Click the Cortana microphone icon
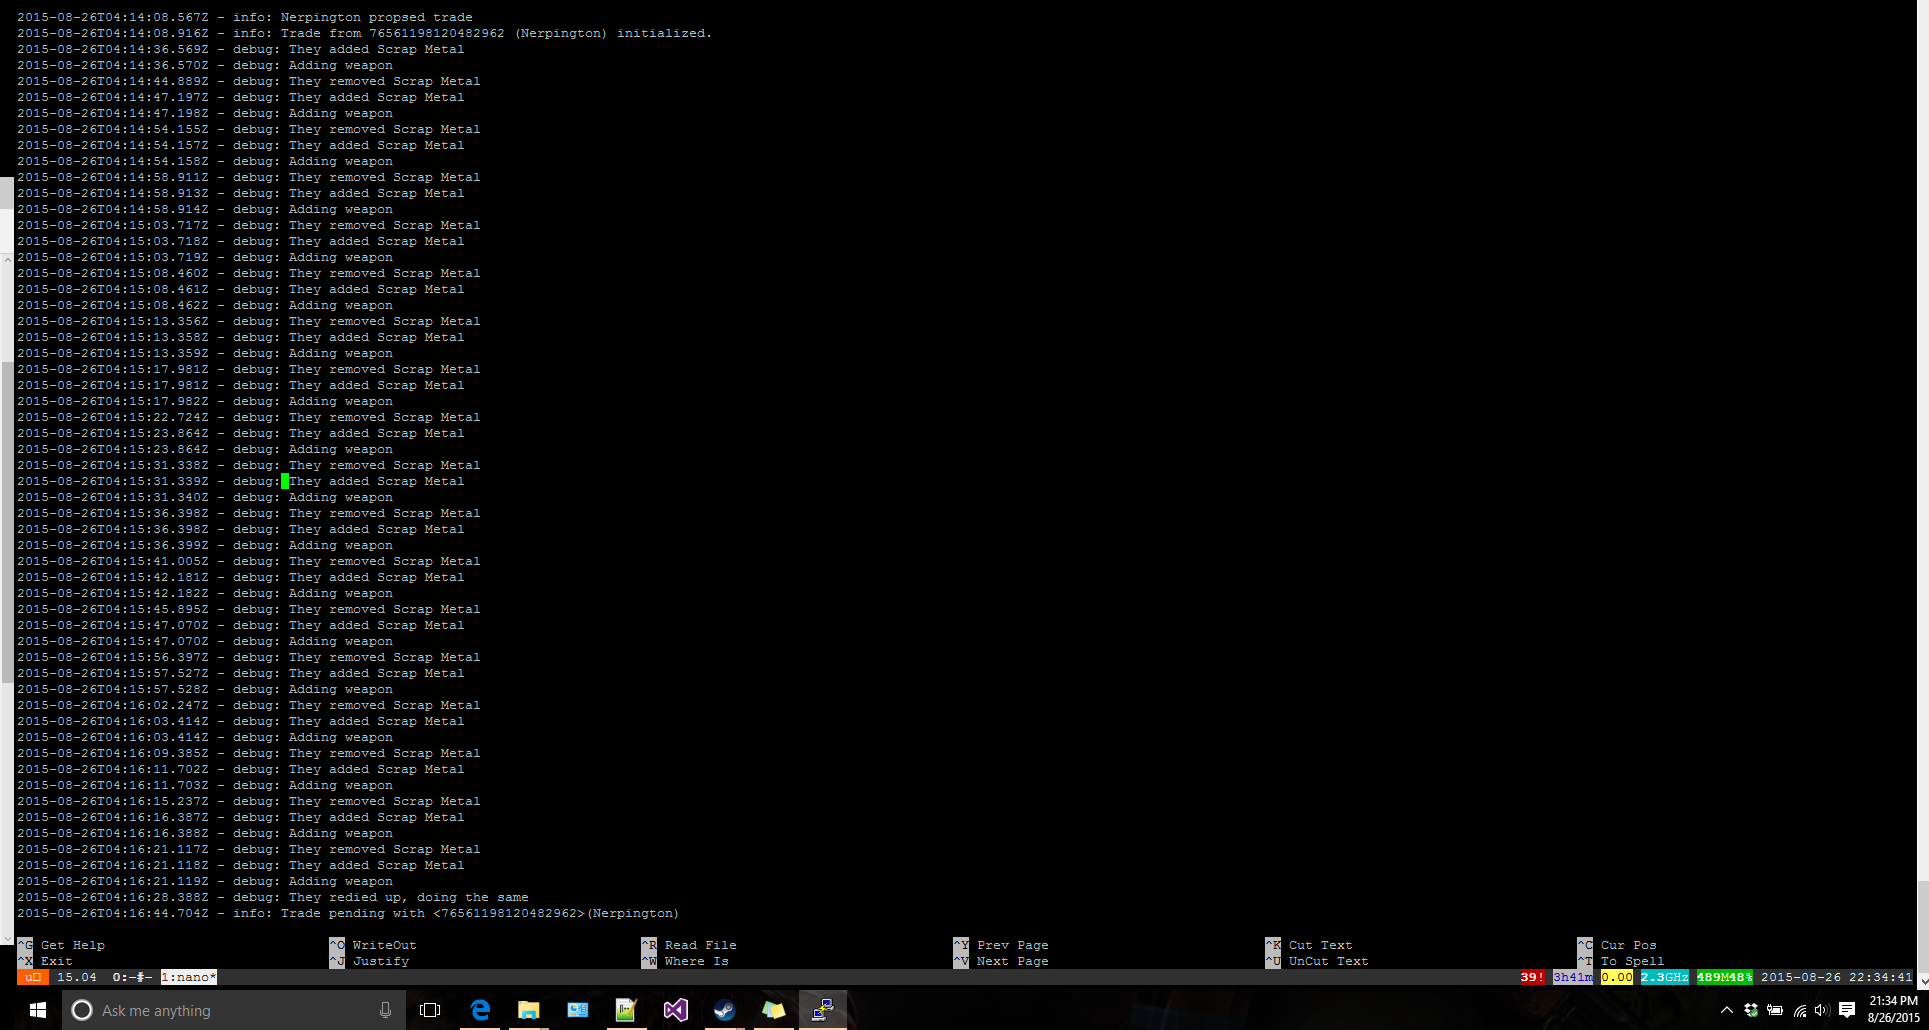Image resolution: width=1929 pixels, height=1030 pixels. pos(385,1010)
